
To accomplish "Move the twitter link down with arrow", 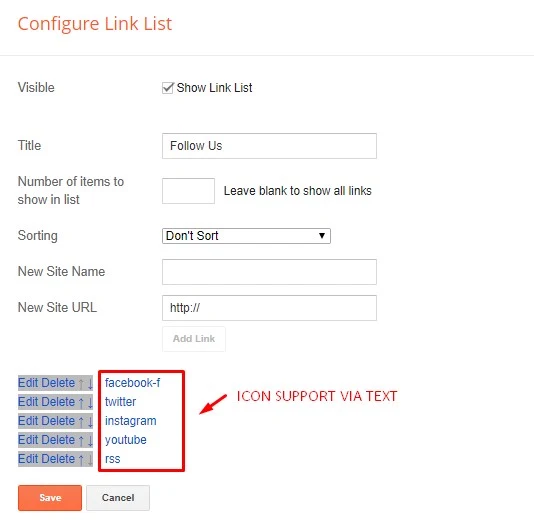I will (90, 402).
